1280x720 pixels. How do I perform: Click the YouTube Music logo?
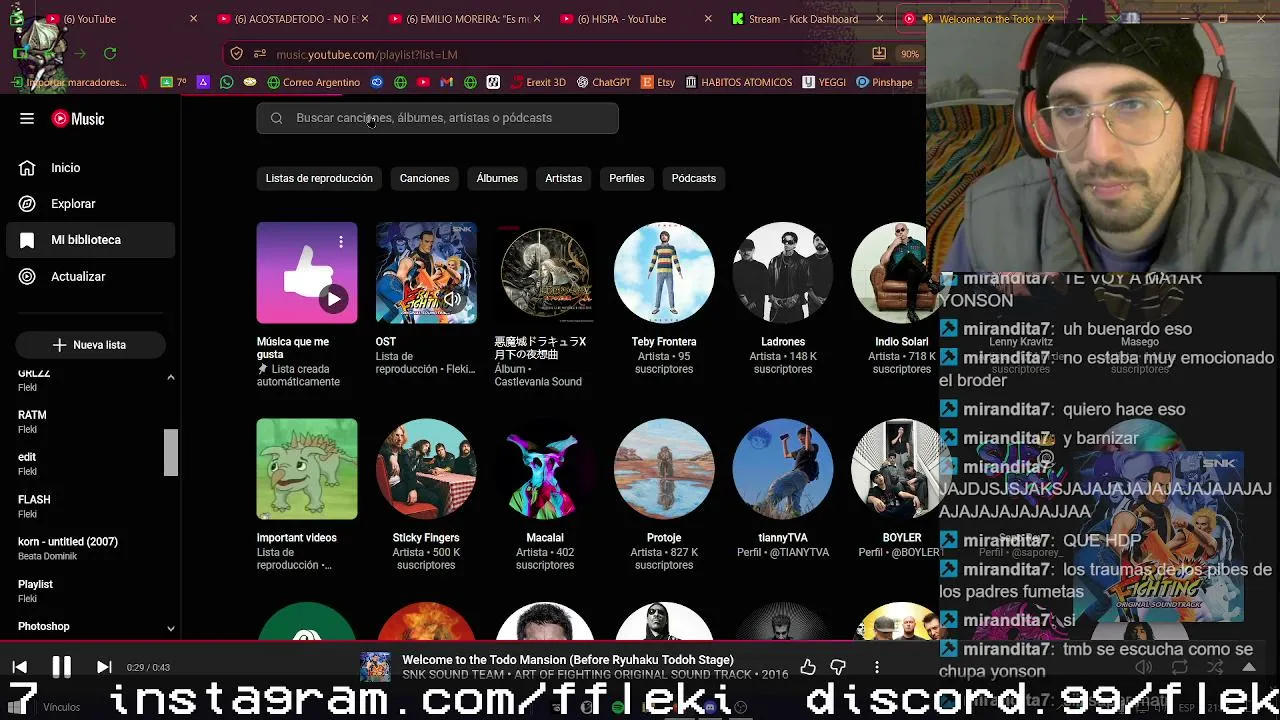click(x=78, y=119)
